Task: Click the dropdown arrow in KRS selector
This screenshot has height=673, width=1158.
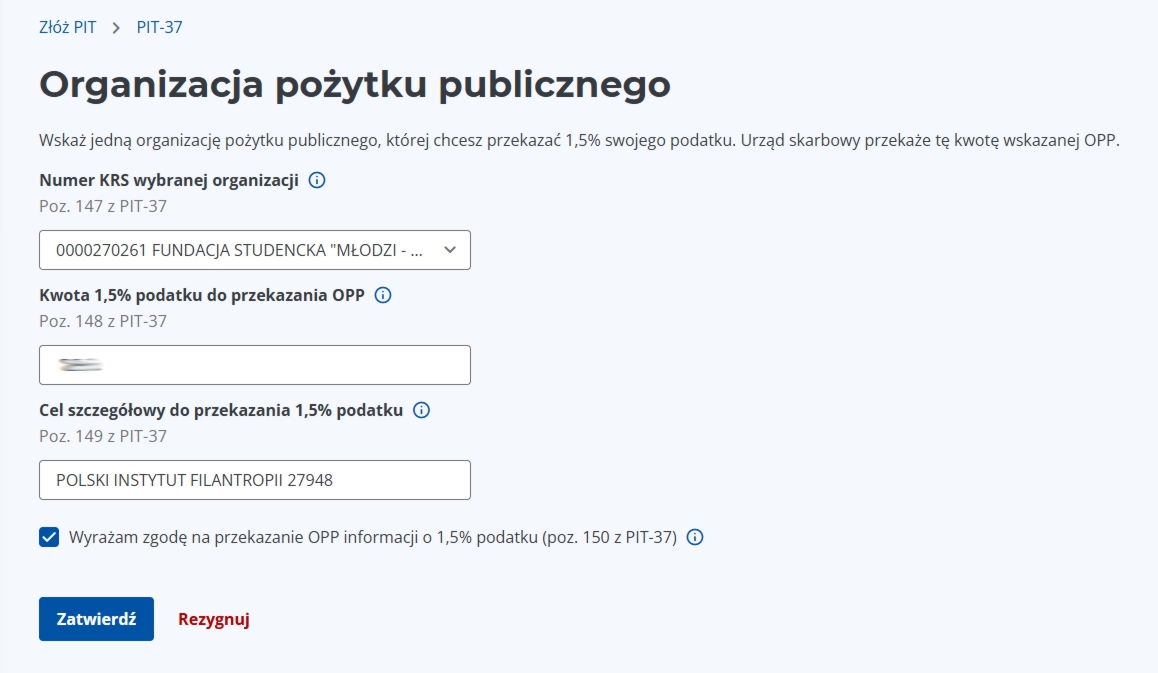Action: [x=449, y=250]
